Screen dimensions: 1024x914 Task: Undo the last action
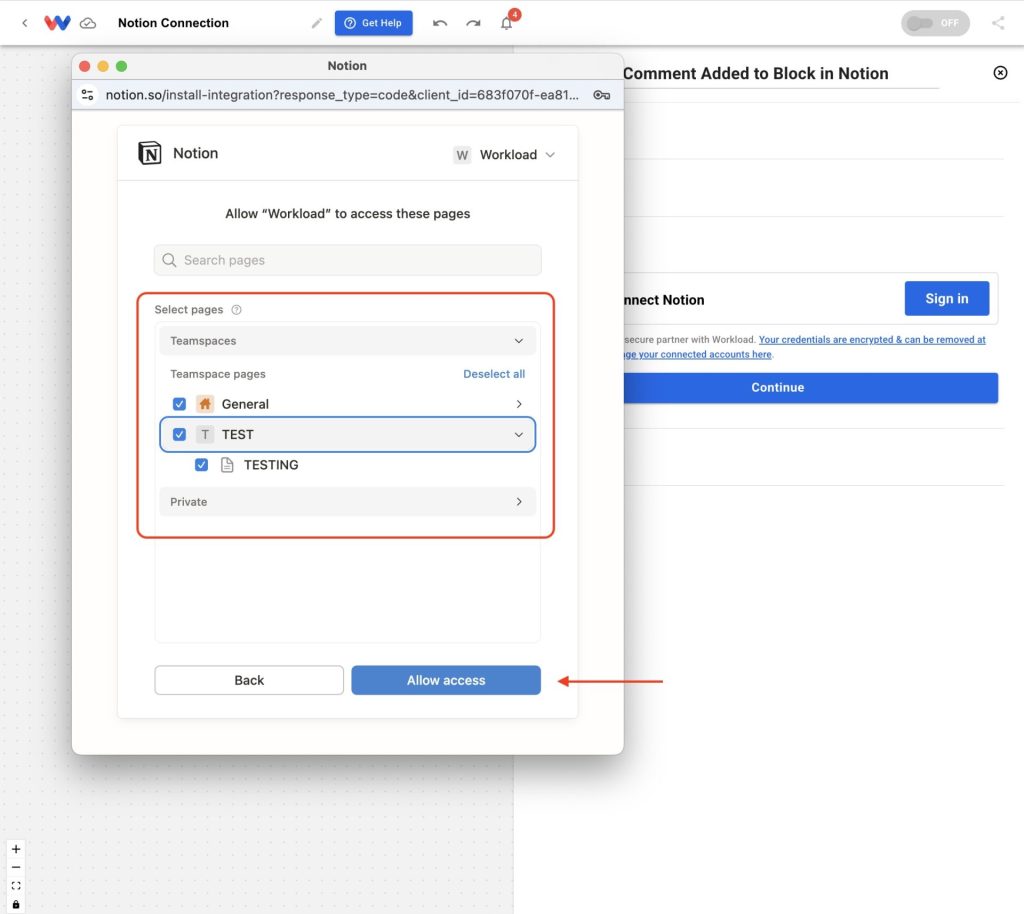click(x=440, y=24)
